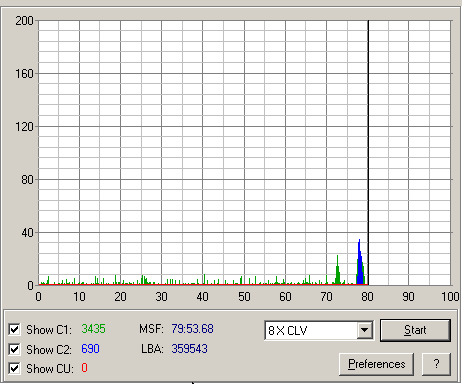
Task: Click the black vertical position marker at 80
Action: (368, 153)
